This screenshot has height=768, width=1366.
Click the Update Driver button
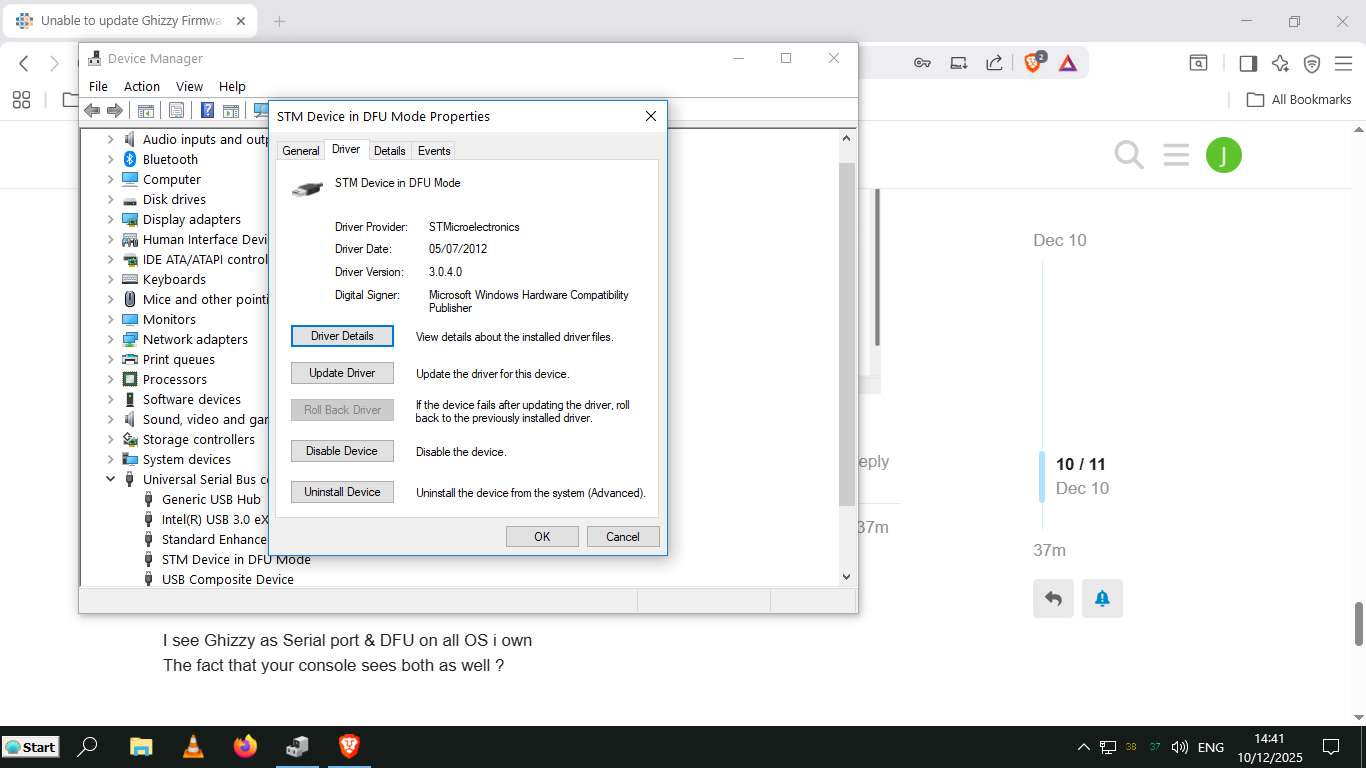(342, 373)
